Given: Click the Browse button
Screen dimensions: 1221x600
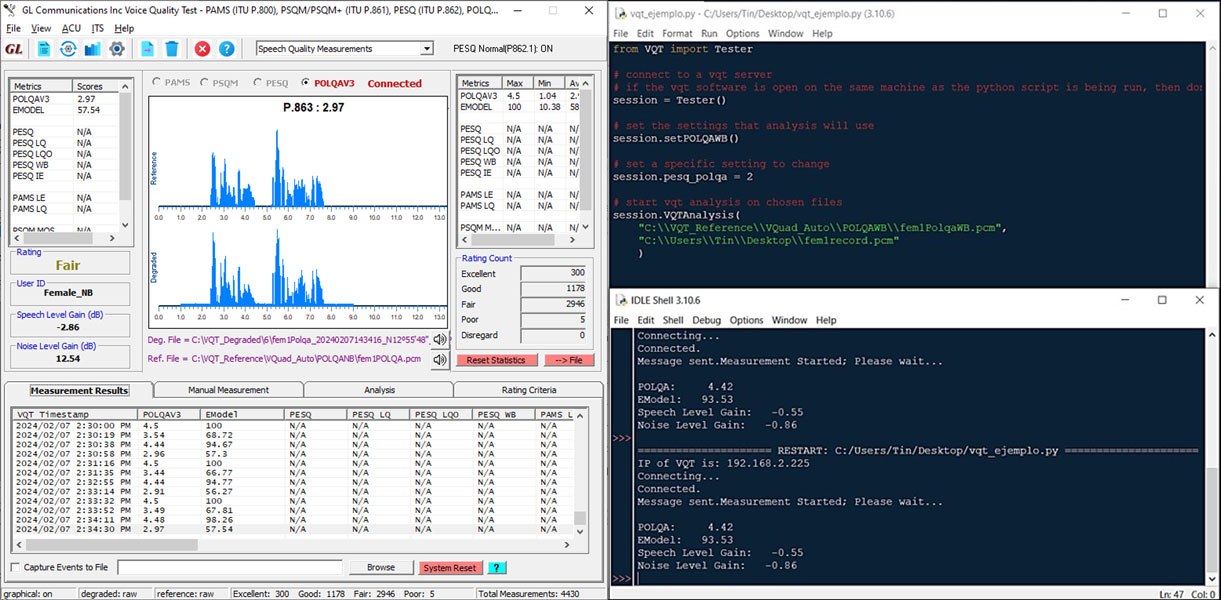Looking at the screenshot, I should [381, 567].
